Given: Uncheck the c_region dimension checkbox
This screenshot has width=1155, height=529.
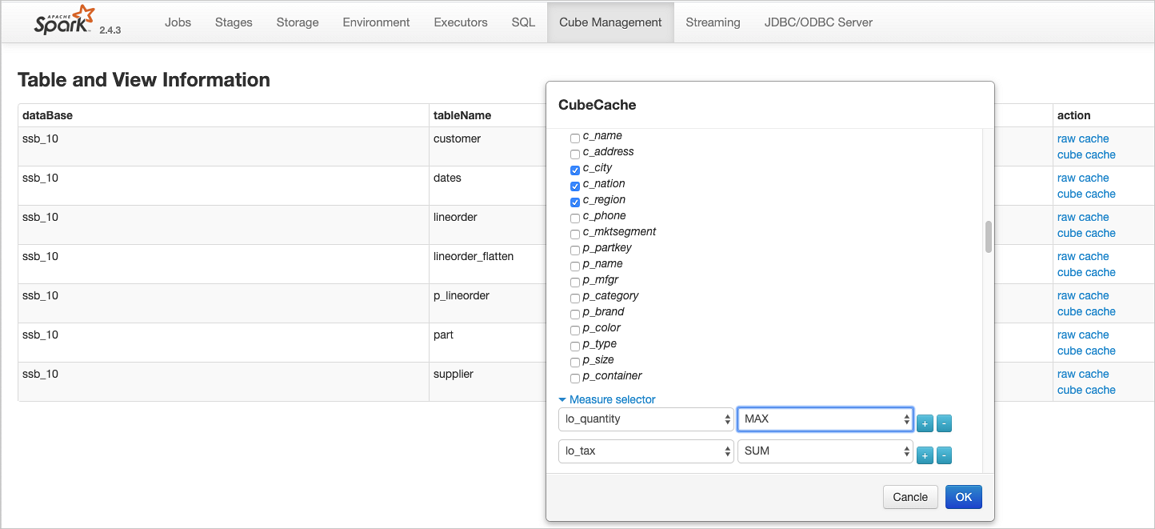Looking at the screenshot, I should pyautogui.click(x=575, y=202).
